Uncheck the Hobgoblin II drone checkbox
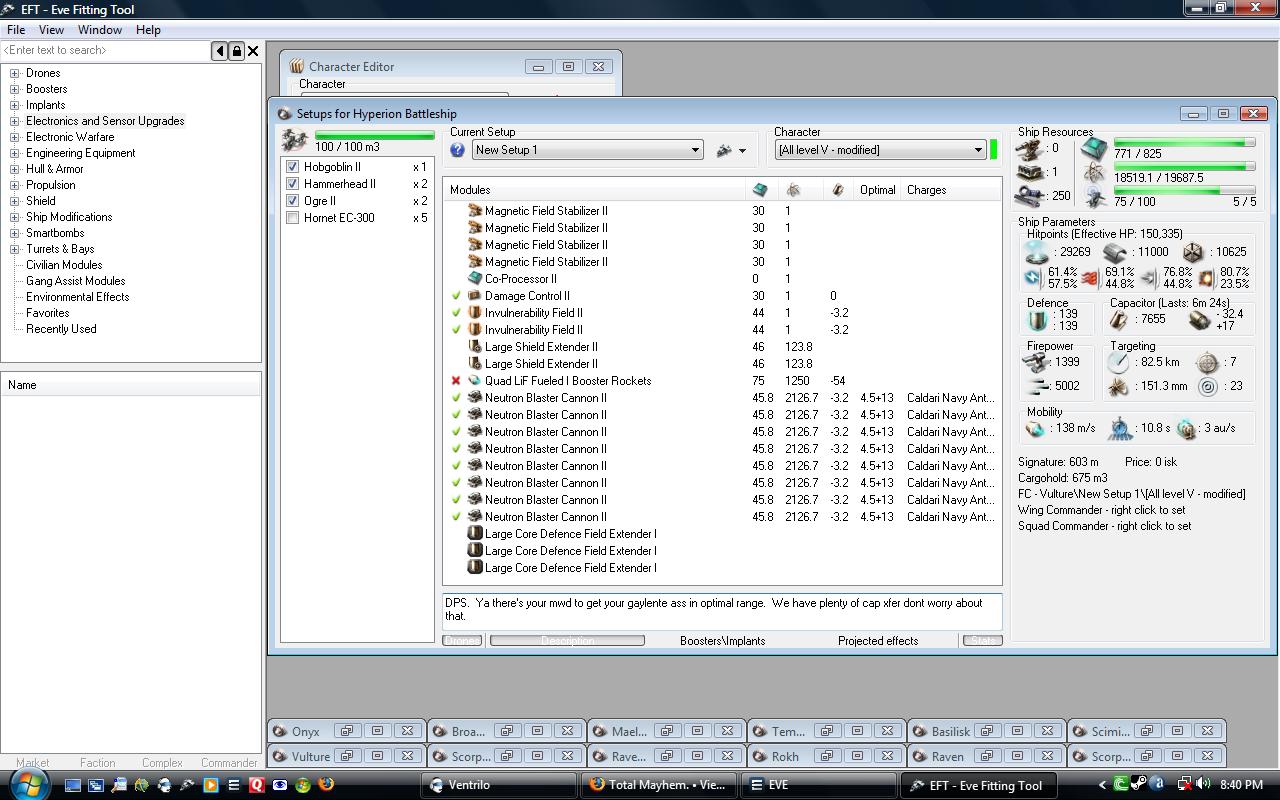This screenshot has height=800, width=1280. 292,167
